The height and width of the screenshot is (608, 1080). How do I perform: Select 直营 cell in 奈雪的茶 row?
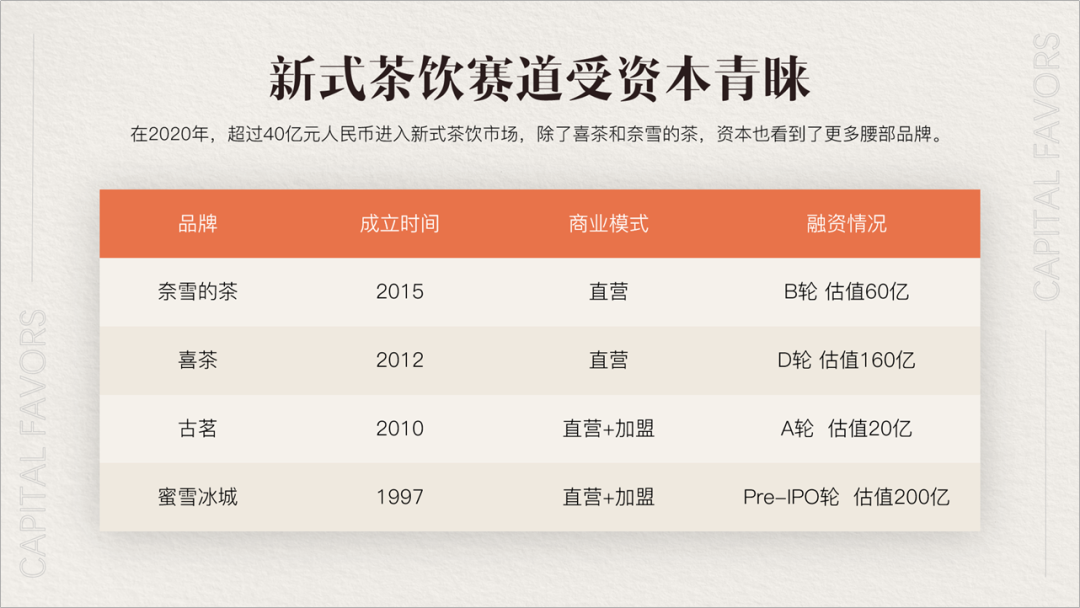[x=608, y=291]
